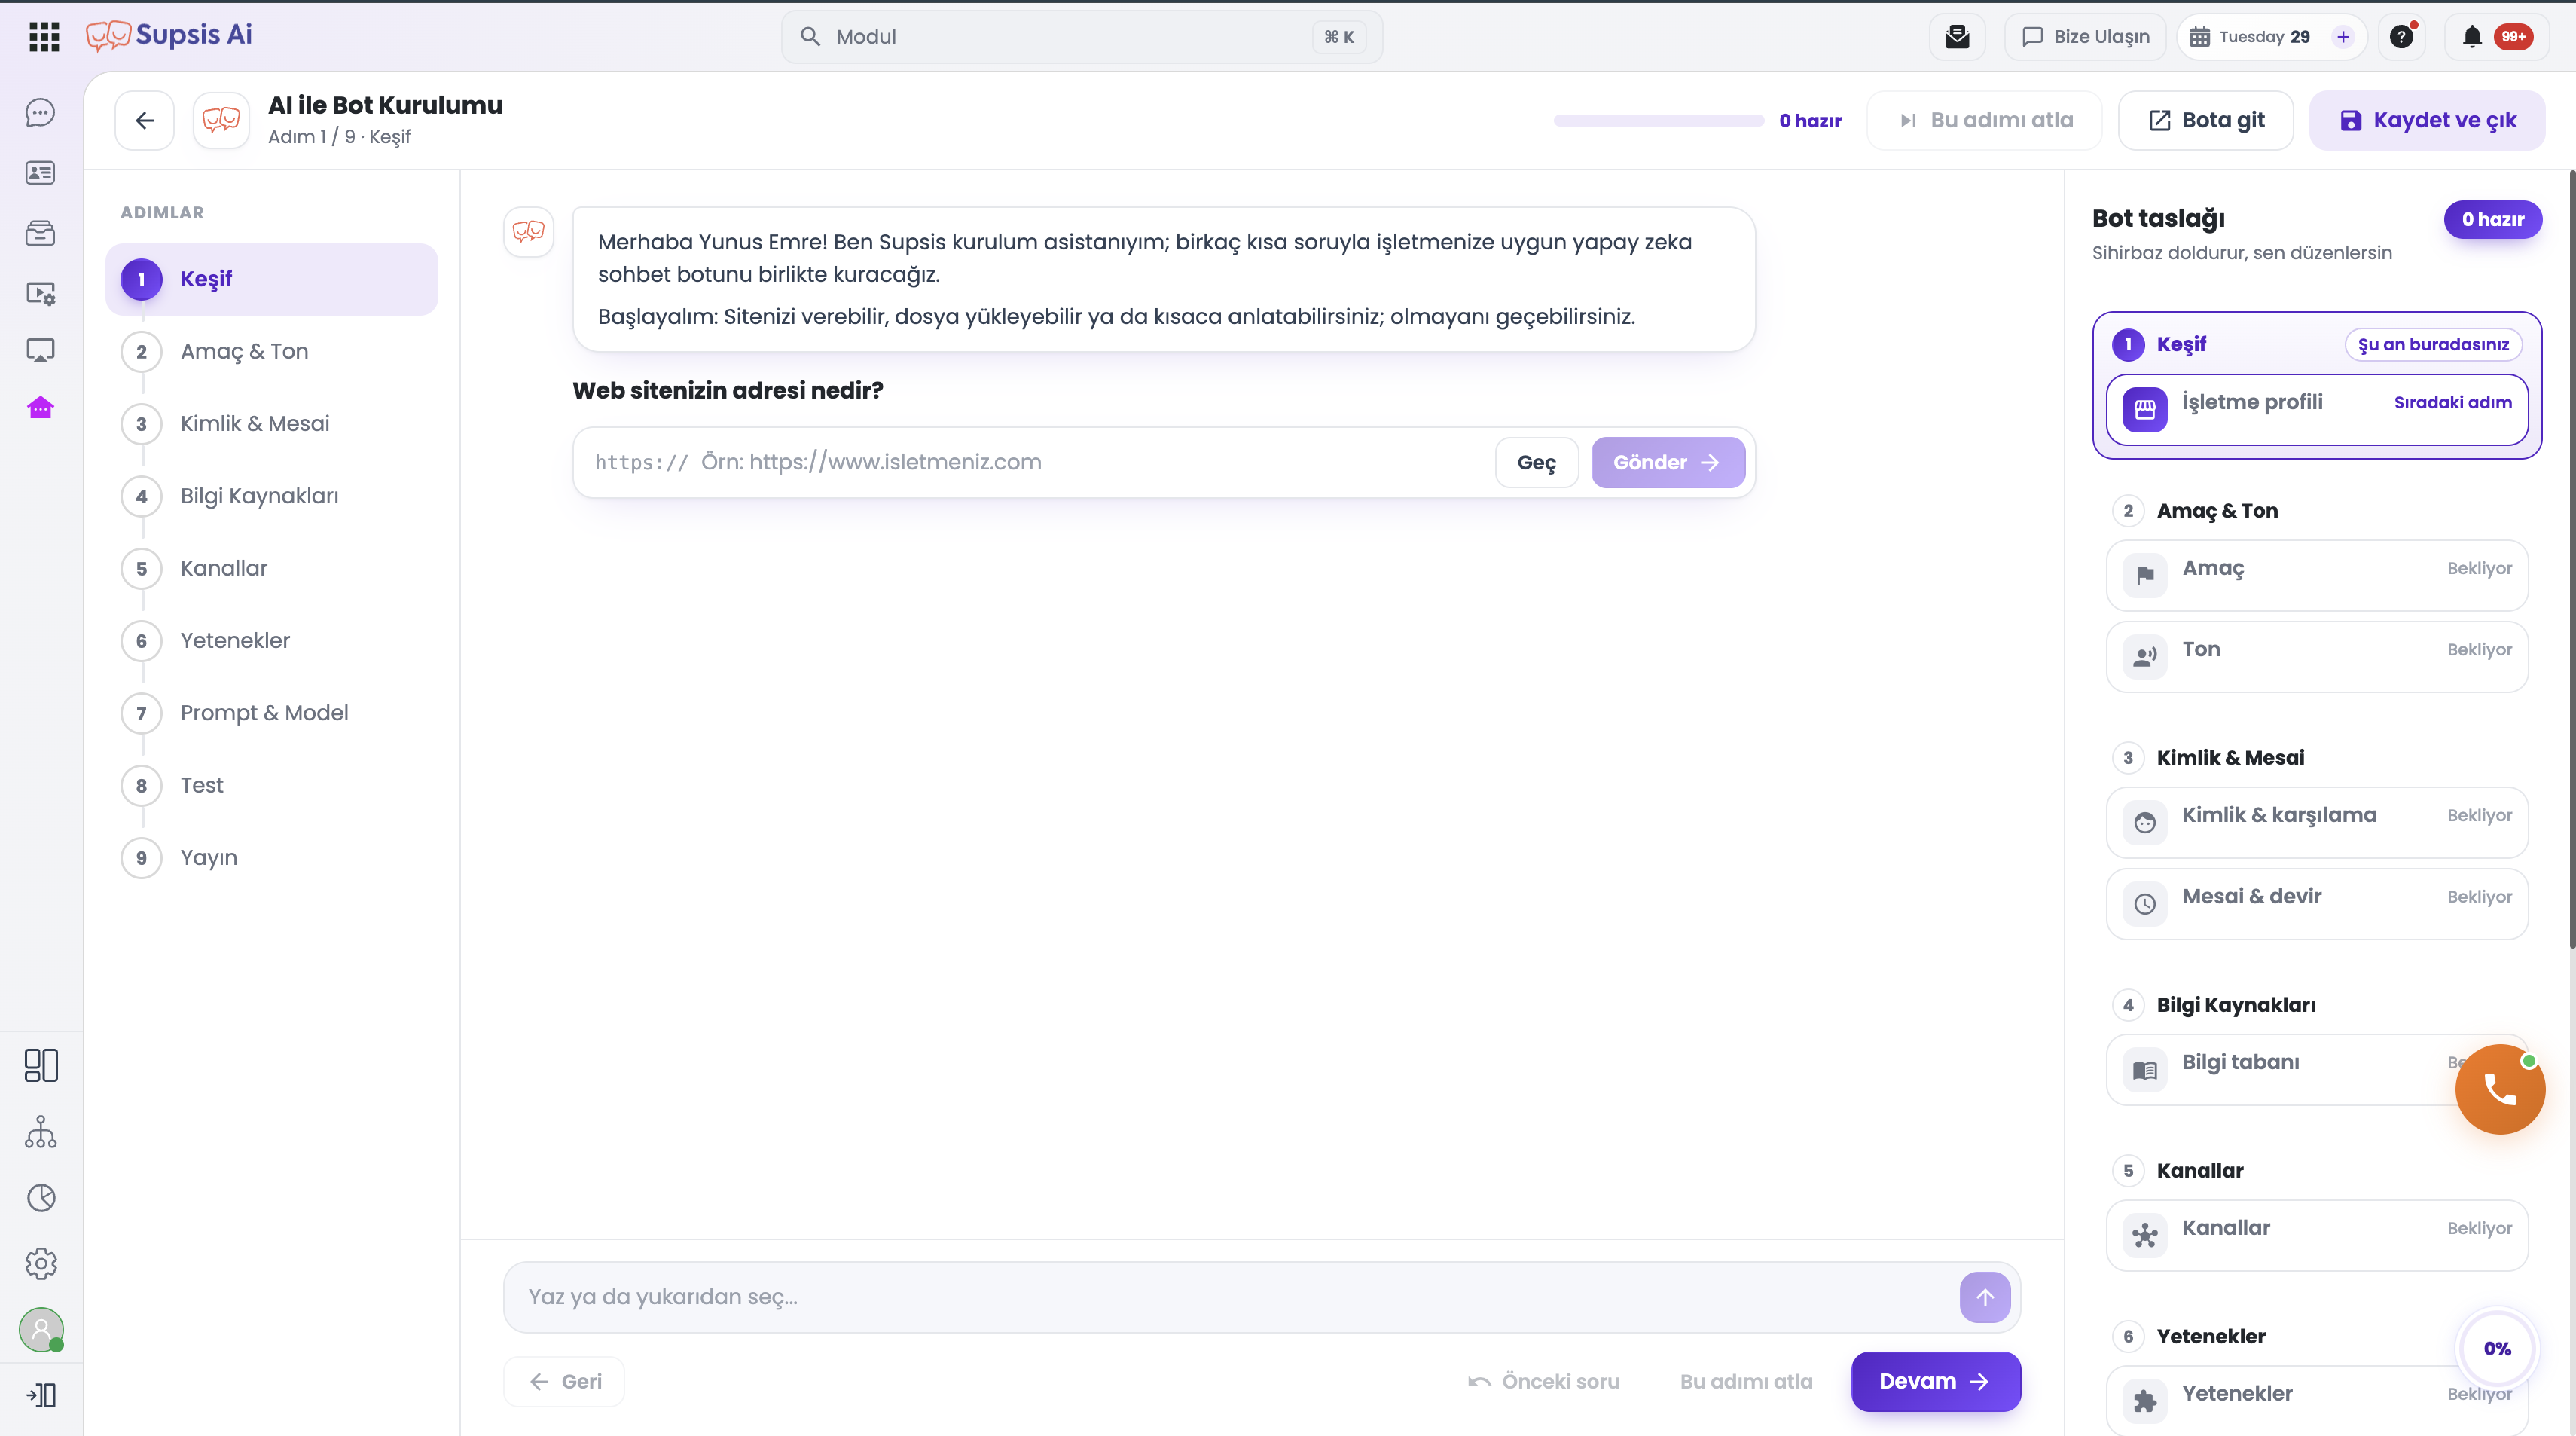Click the İşletme profili store icon
Viewport: 2576px width, 1436px height.
[x=2145, y=409]
